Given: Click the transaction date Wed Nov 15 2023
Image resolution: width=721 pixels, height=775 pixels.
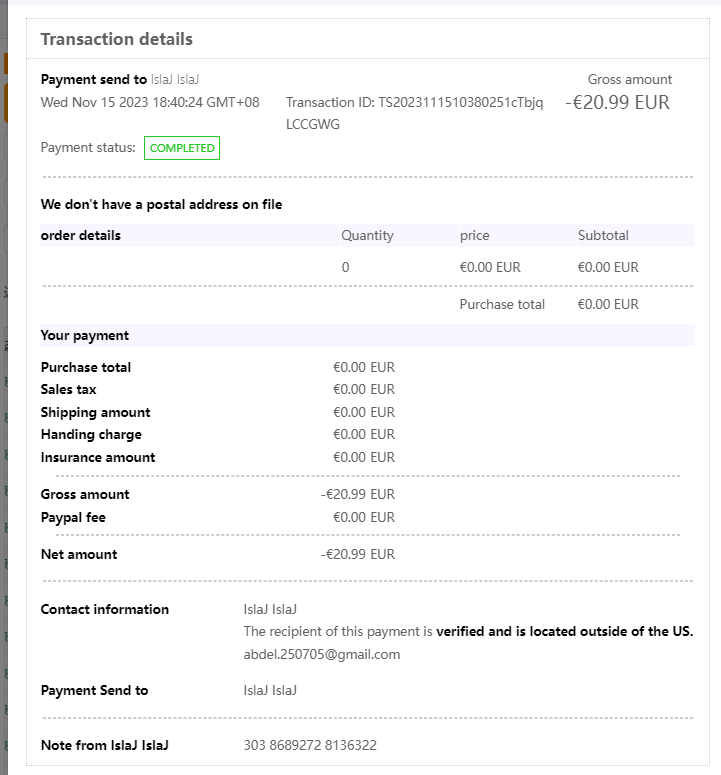Looking at the screenshot, I should tap(150, 102).
